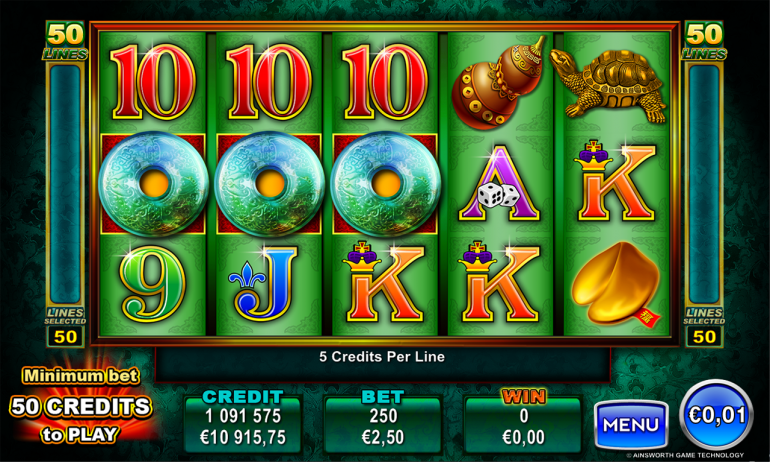The height and width of the screenshot is (462, 770).
Task: Click the jade disc on the first reel
Action: click(x=154, y=184)
